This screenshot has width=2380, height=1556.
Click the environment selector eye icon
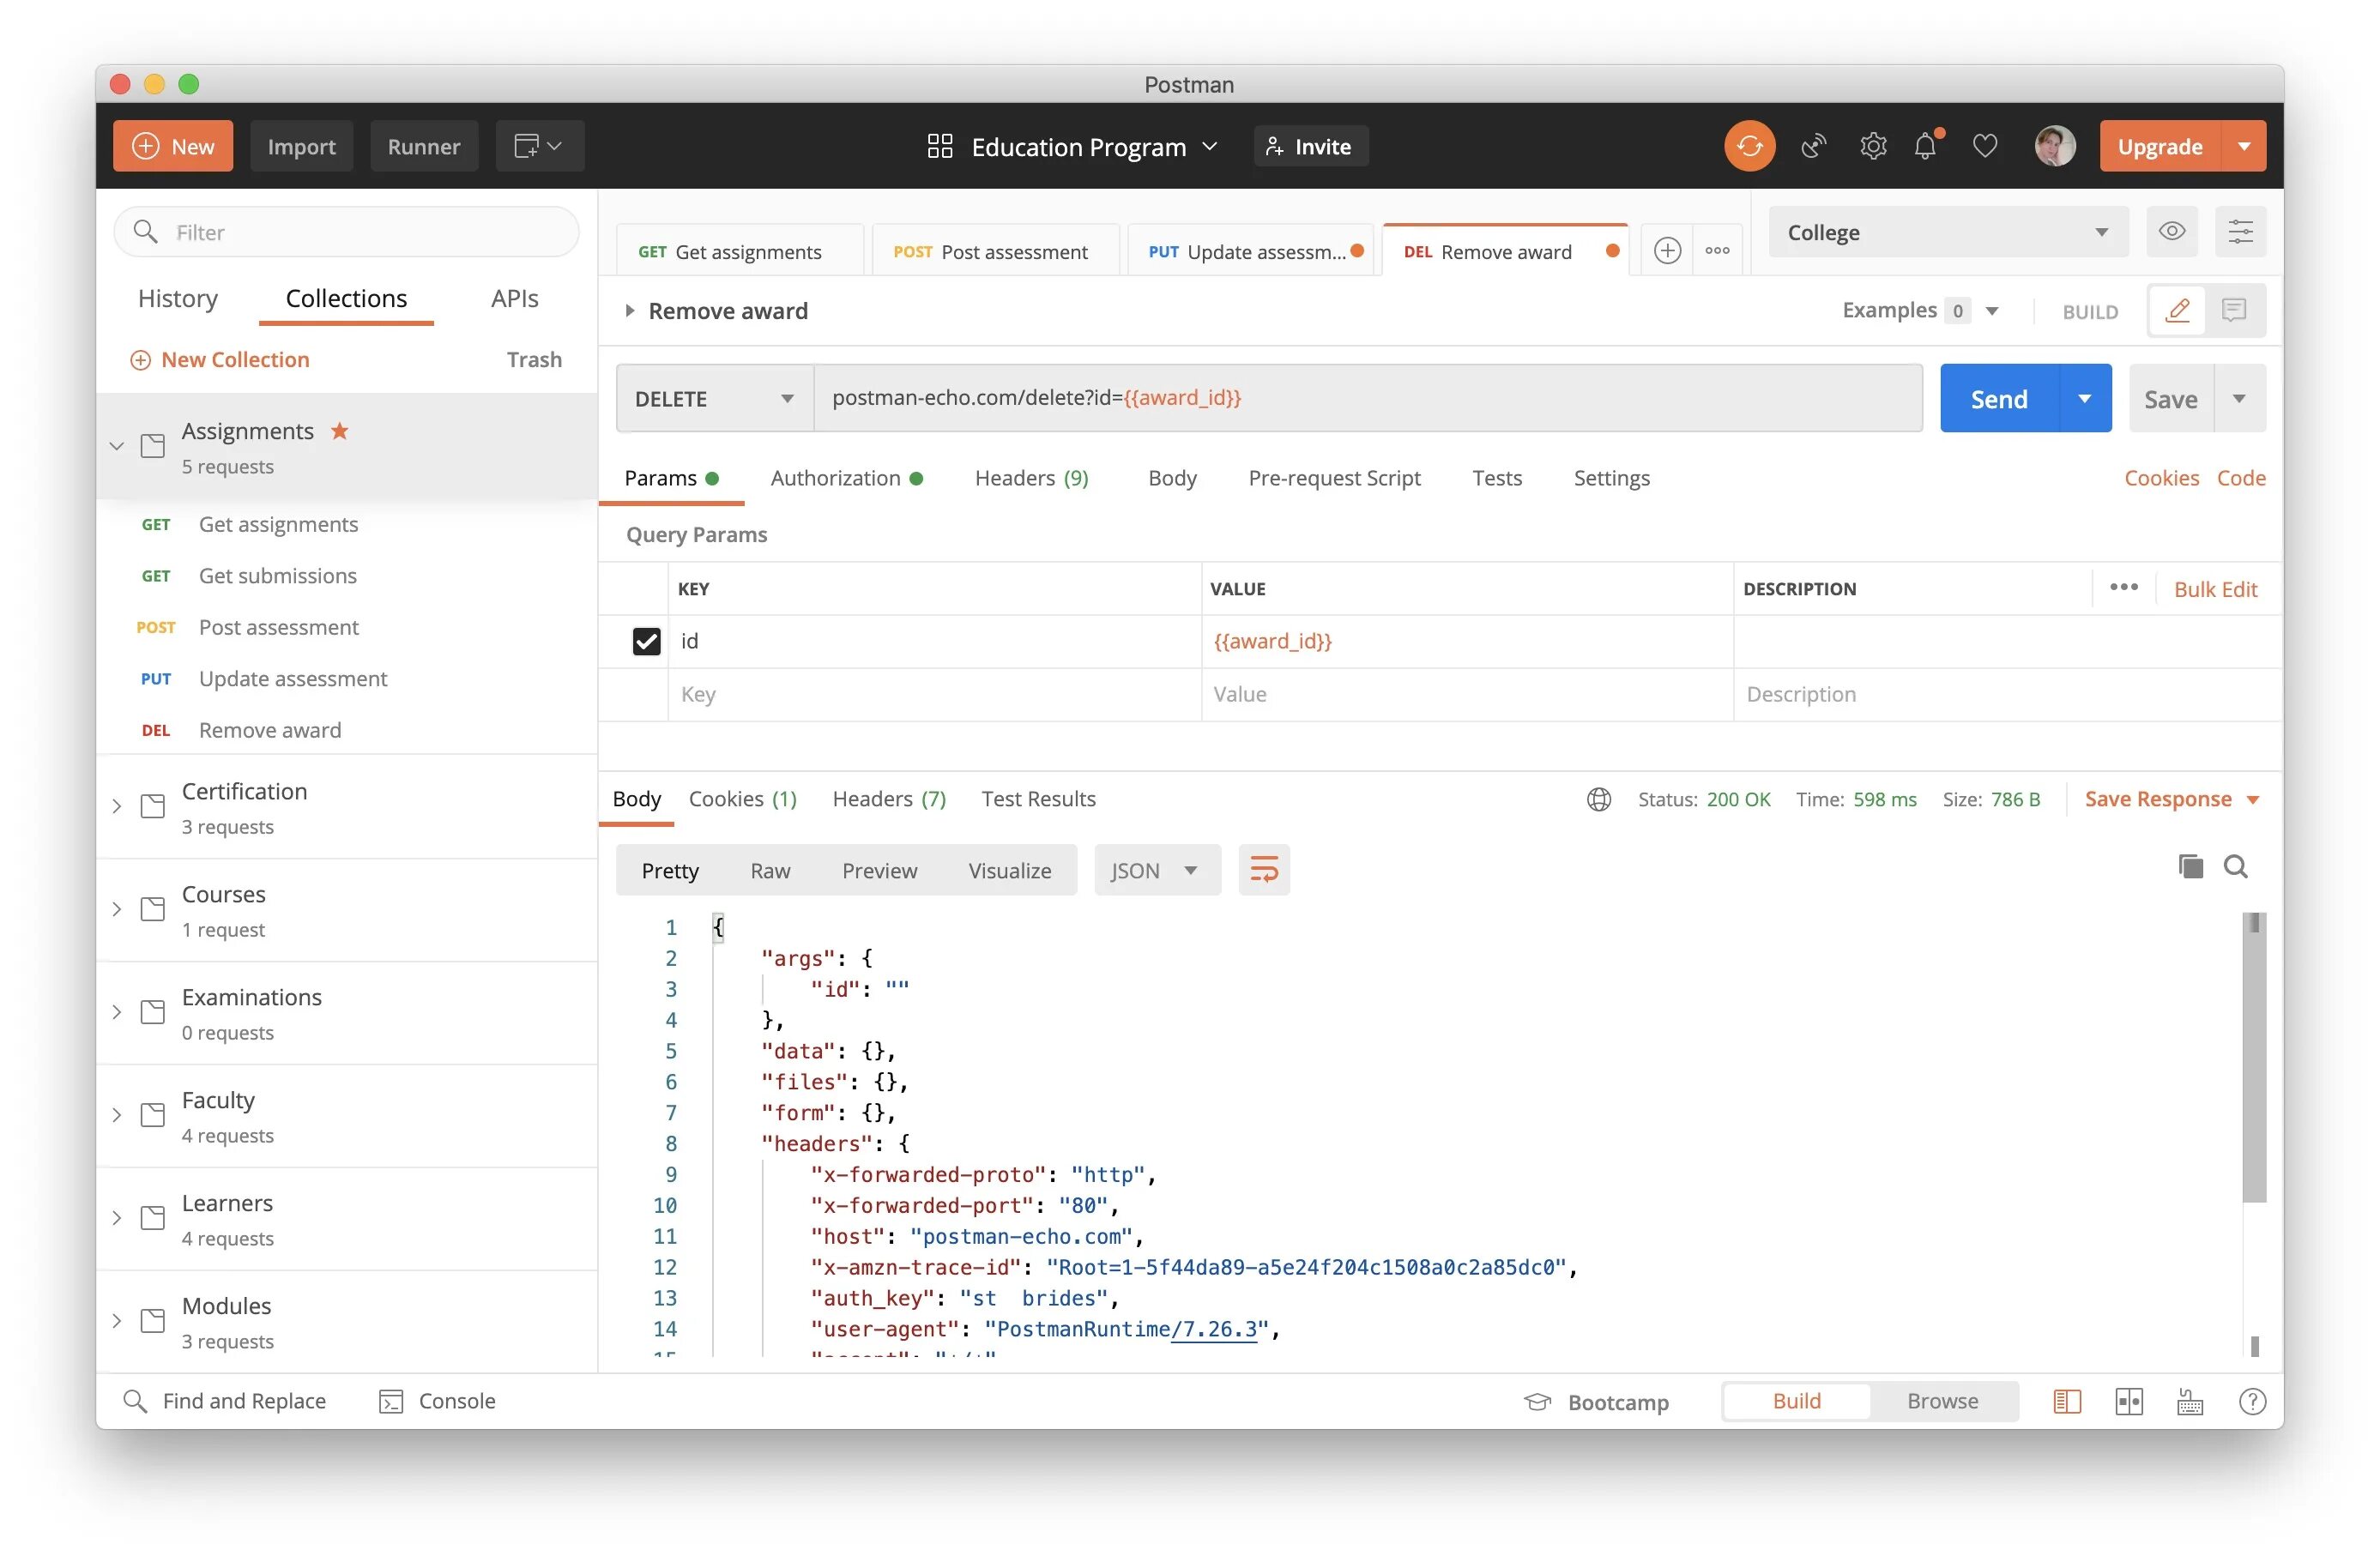[2170, 231]
